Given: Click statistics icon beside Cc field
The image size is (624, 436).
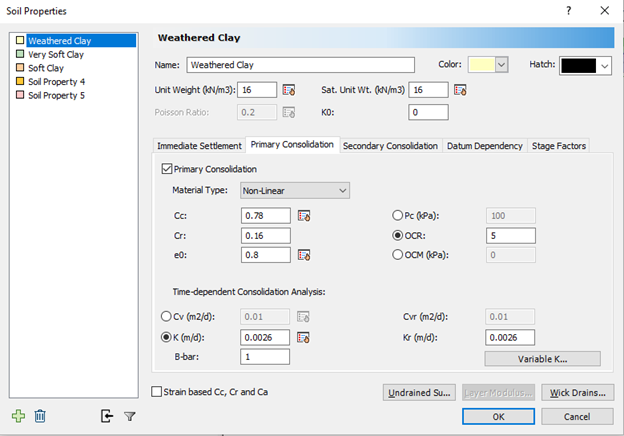Looking at the screenshot, I should (304, 215).
